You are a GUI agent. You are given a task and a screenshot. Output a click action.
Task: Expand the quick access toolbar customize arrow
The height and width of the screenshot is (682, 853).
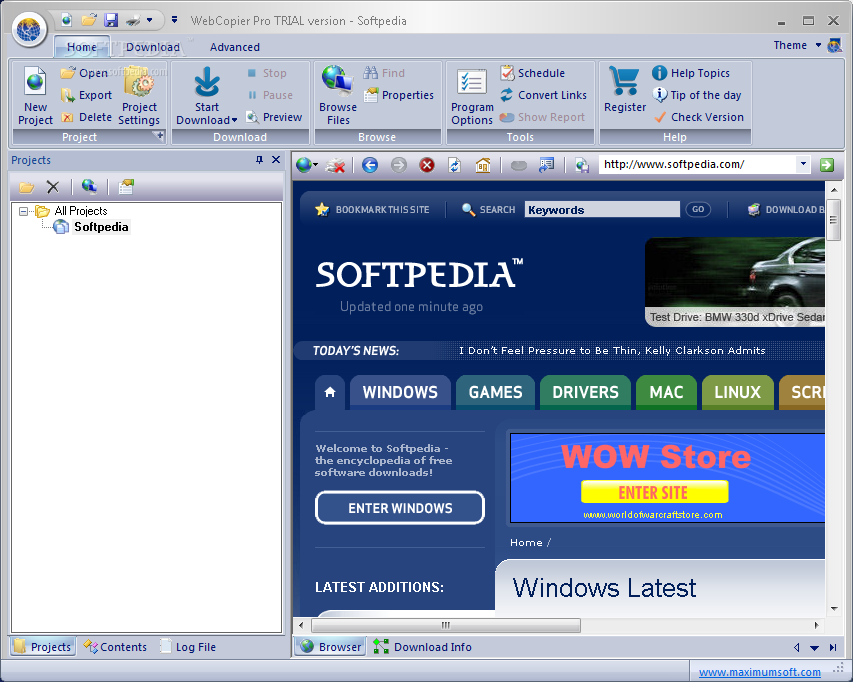[174, 20]
